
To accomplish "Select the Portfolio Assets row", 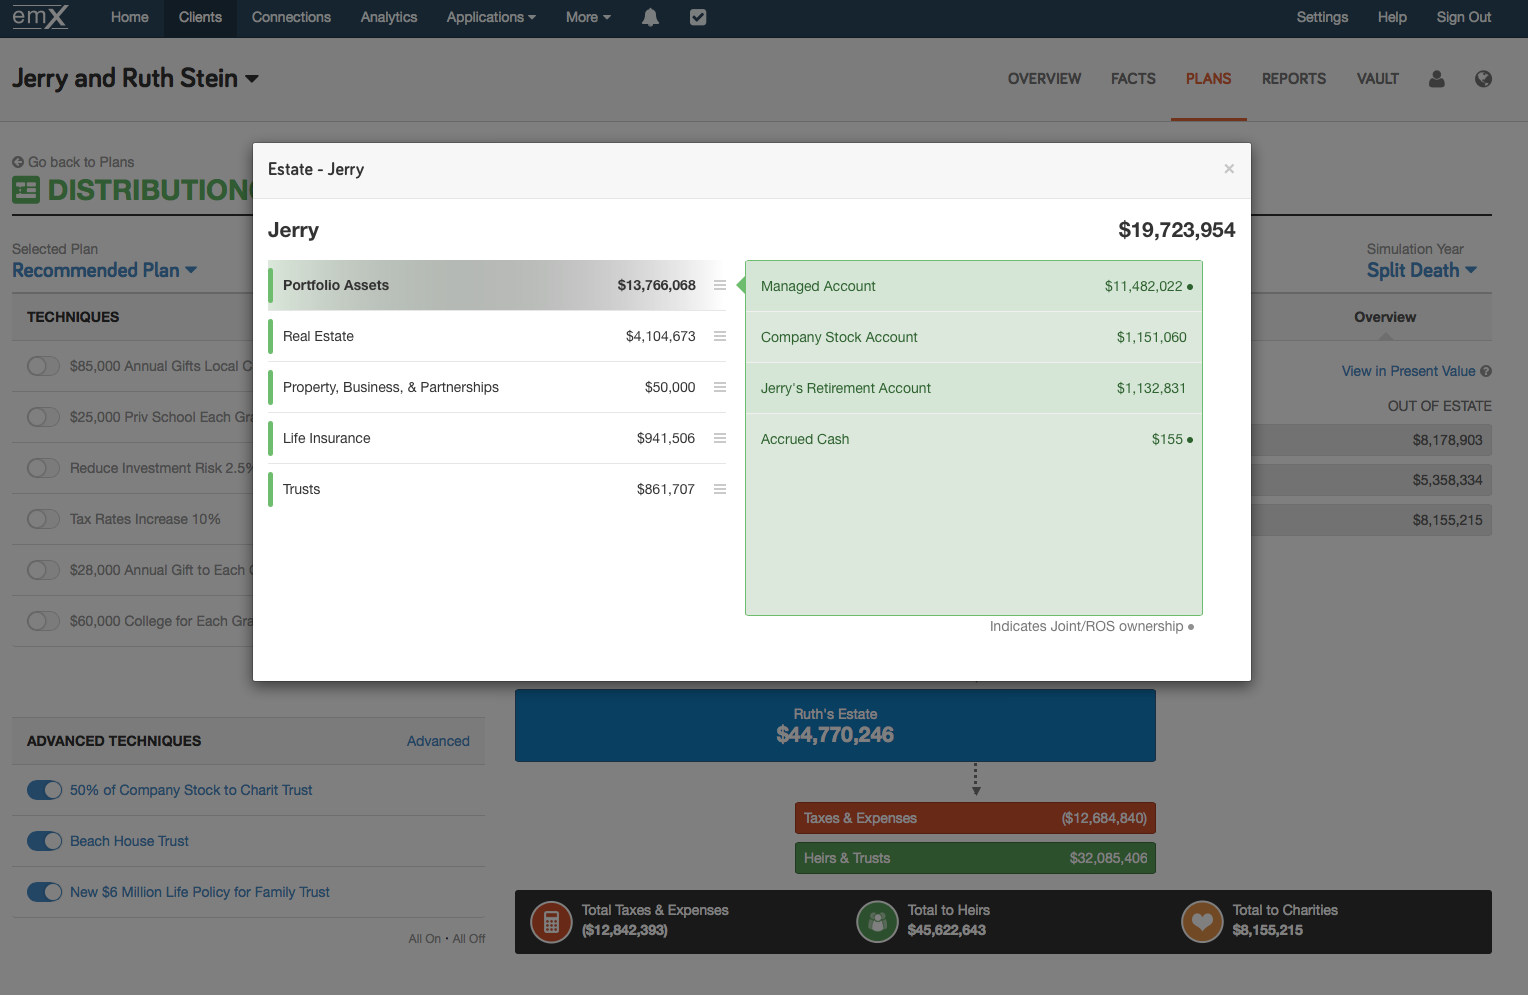I will [497, 285].
